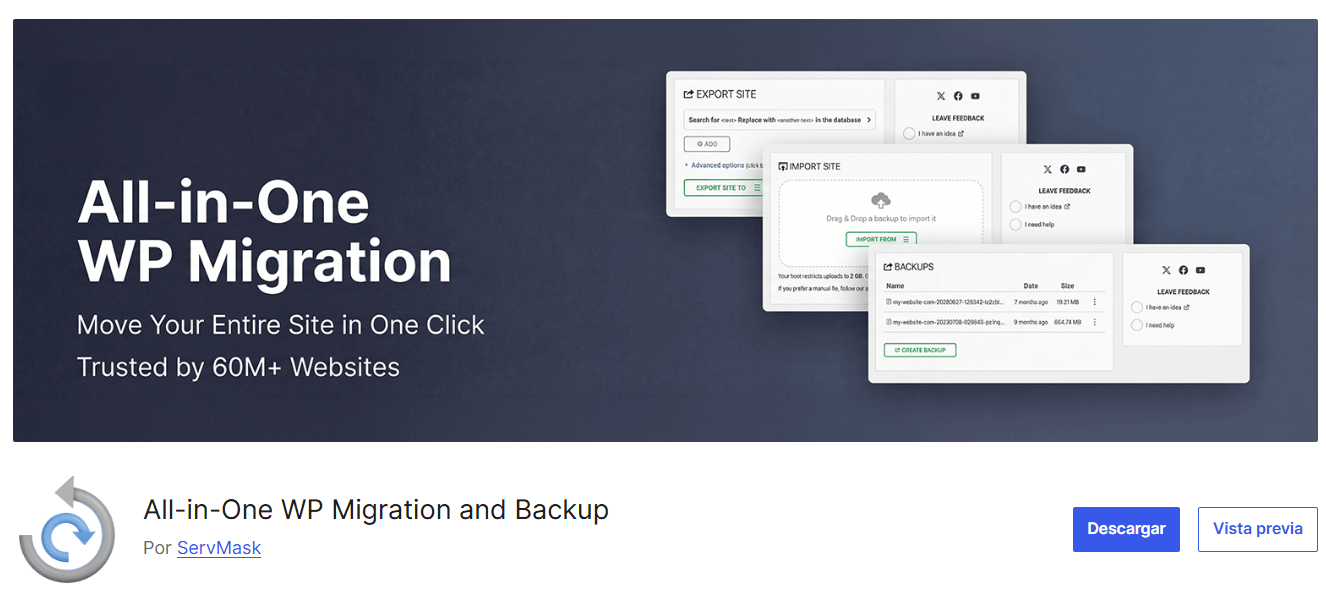Select 'I have an idea' radio beside Import Site
This screenshot has height=614, width=1326.
pos(1016,207)
